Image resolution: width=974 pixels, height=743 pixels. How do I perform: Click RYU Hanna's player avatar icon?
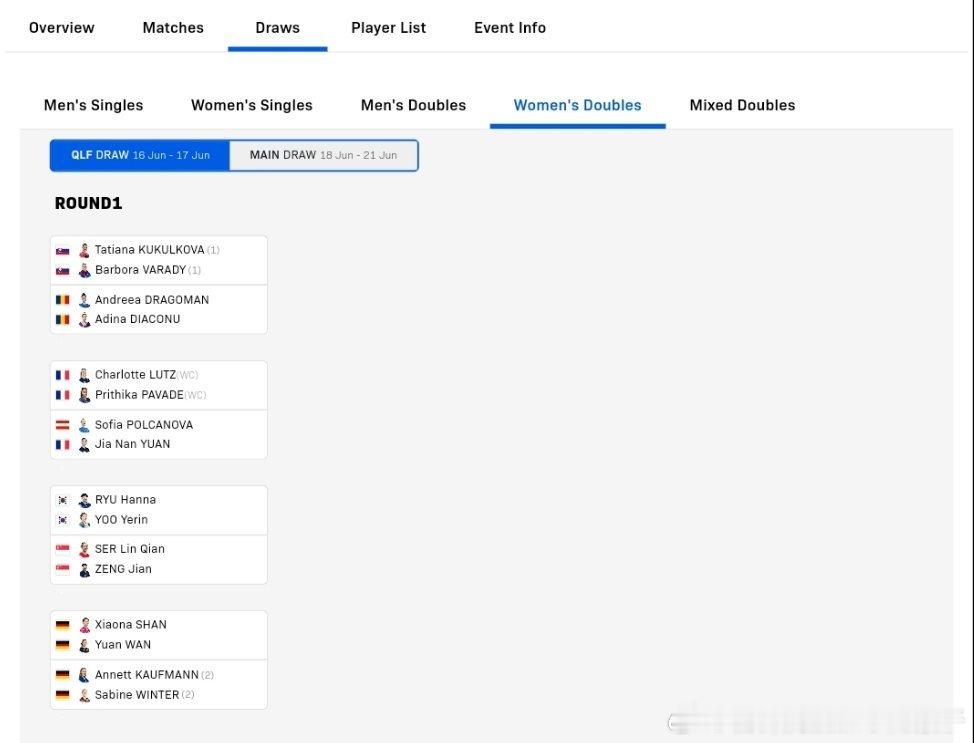[84, 500]
